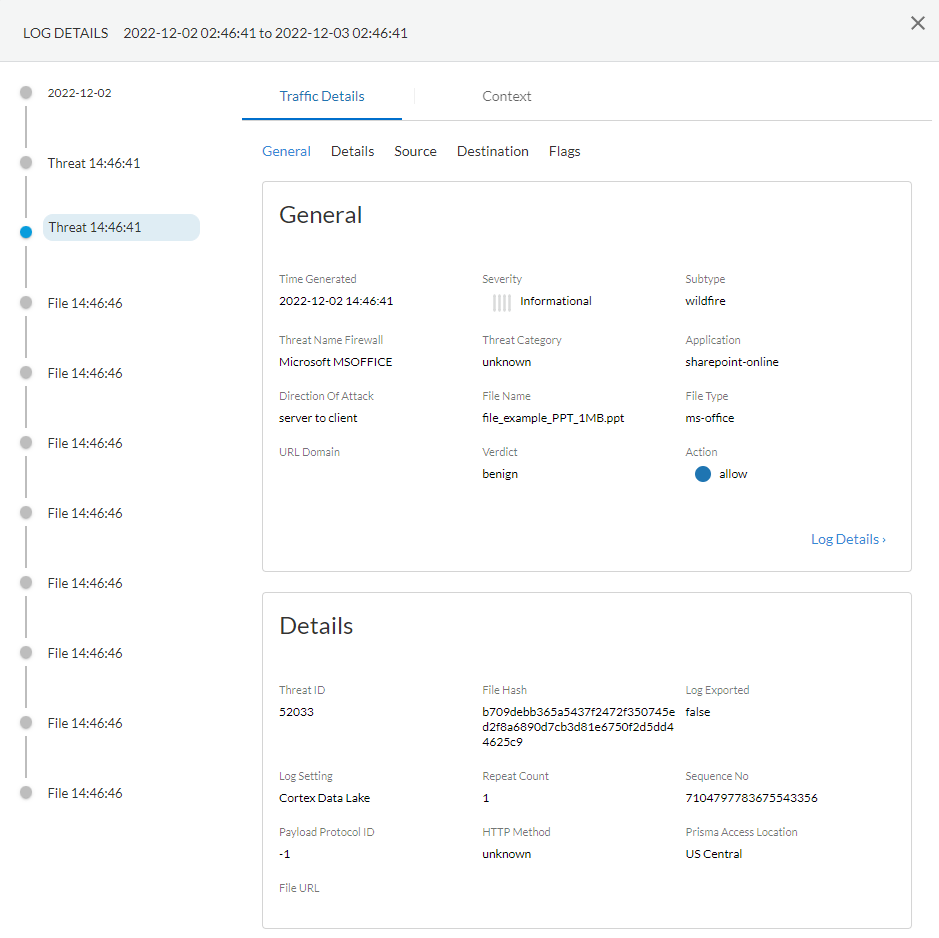Close the Log Details panel
This screenshot has width=939, height=938.
click(x=917, y=24)
